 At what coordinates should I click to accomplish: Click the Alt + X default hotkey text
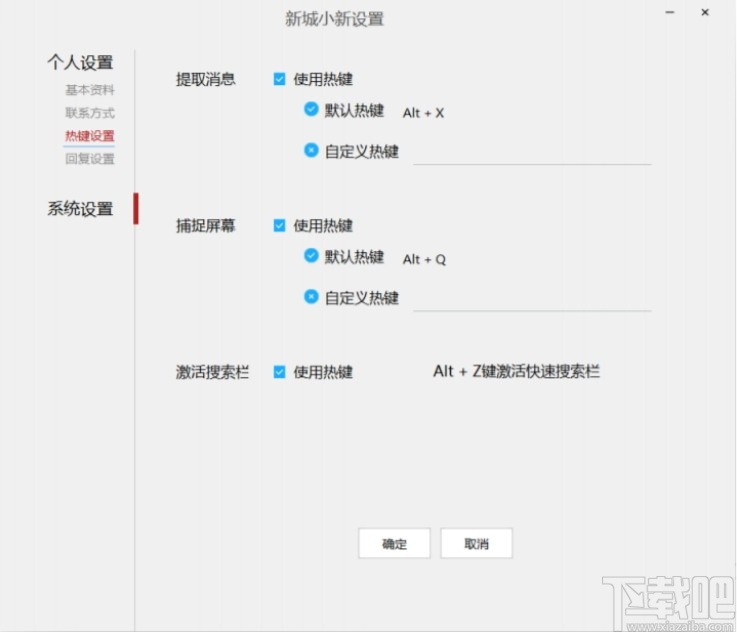point(423,113)
